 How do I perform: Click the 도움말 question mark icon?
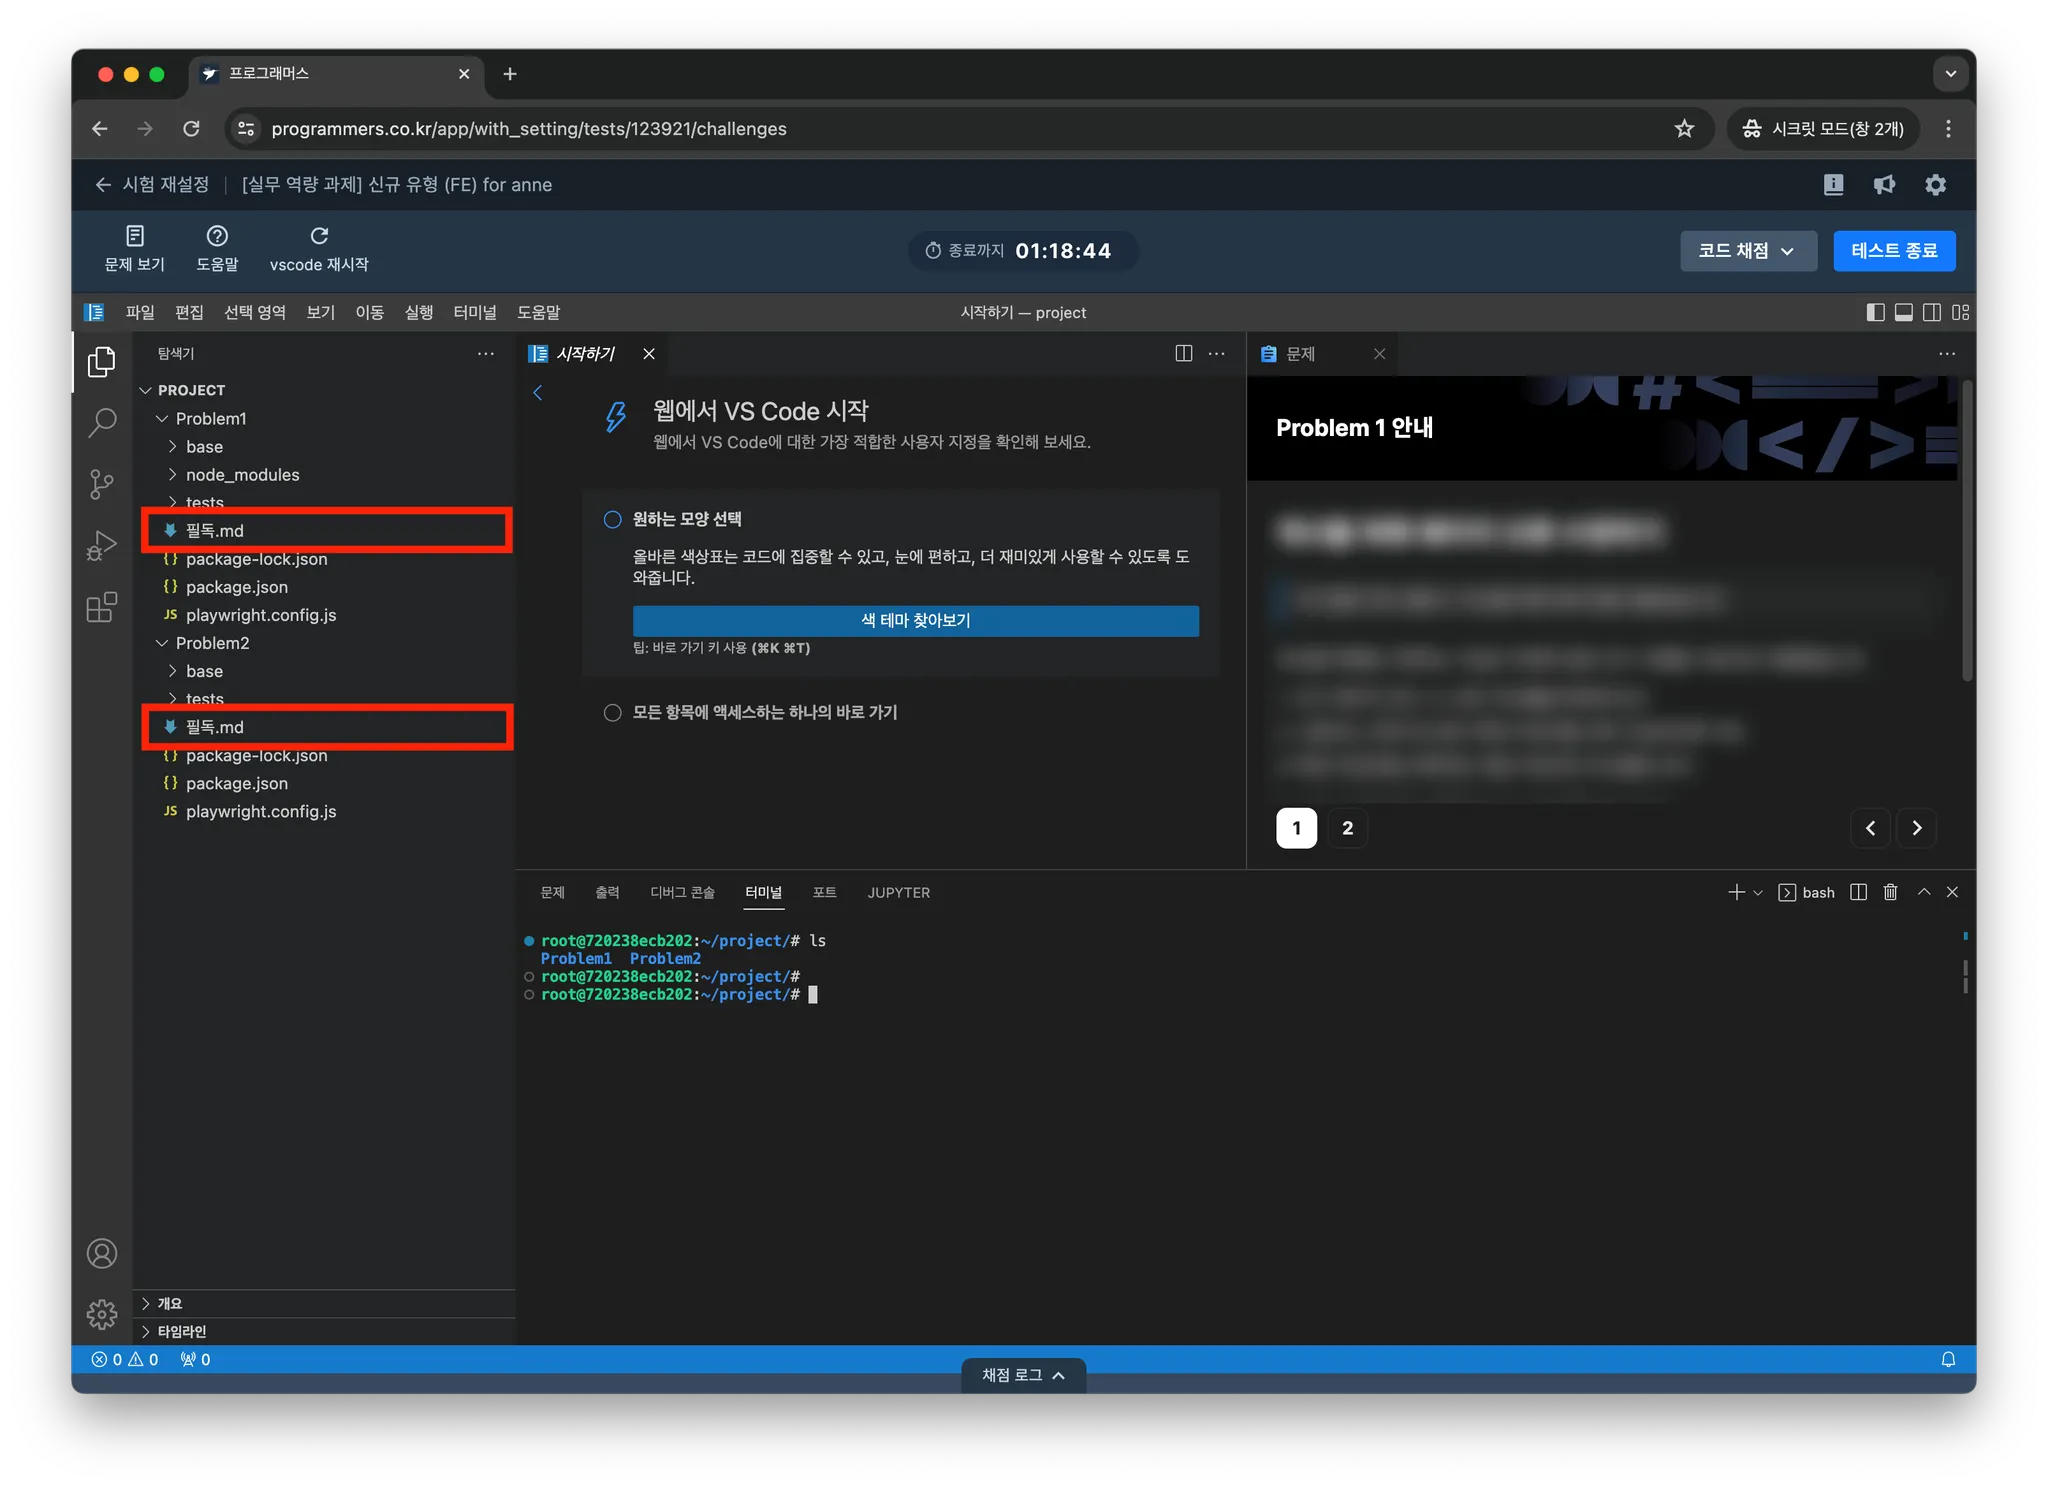point(217,236)
